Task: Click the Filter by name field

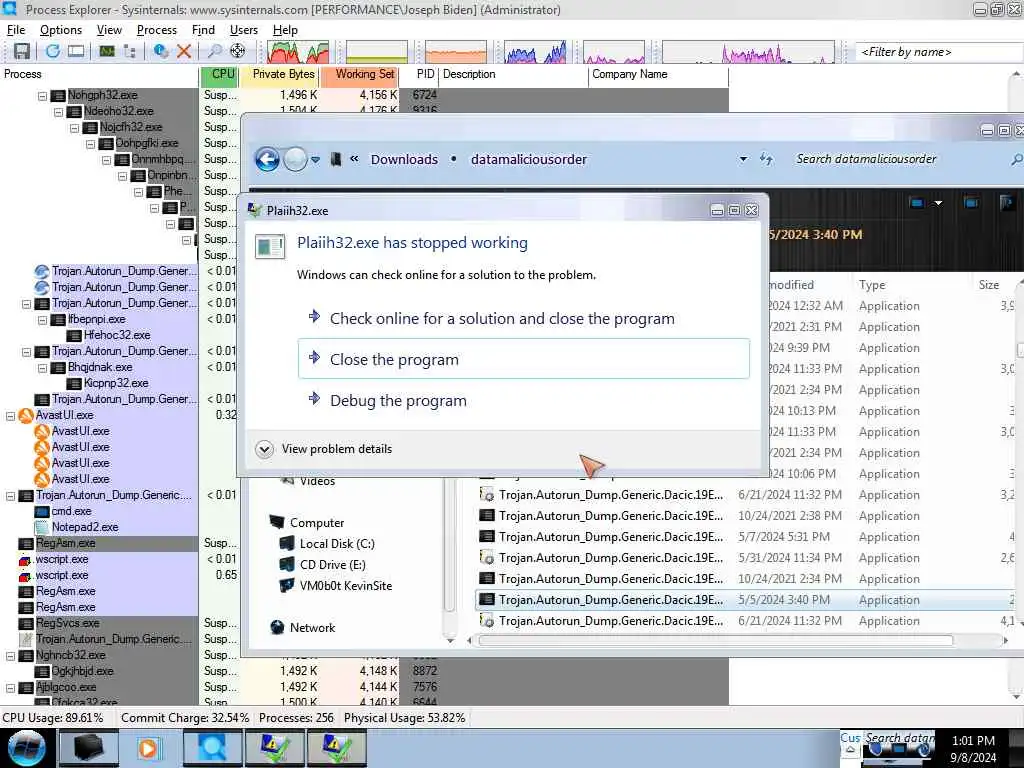Action: click(938, 52)
